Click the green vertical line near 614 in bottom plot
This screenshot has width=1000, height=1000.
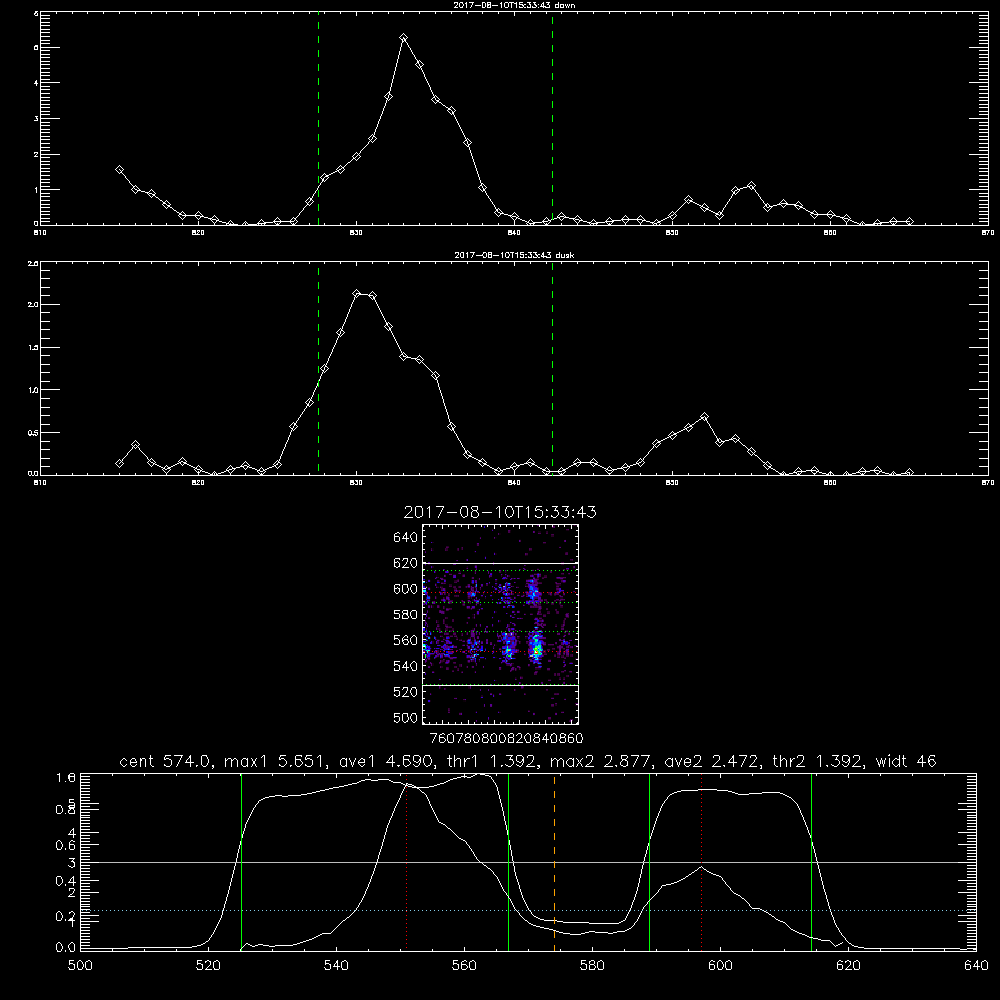tap(811, 862)
